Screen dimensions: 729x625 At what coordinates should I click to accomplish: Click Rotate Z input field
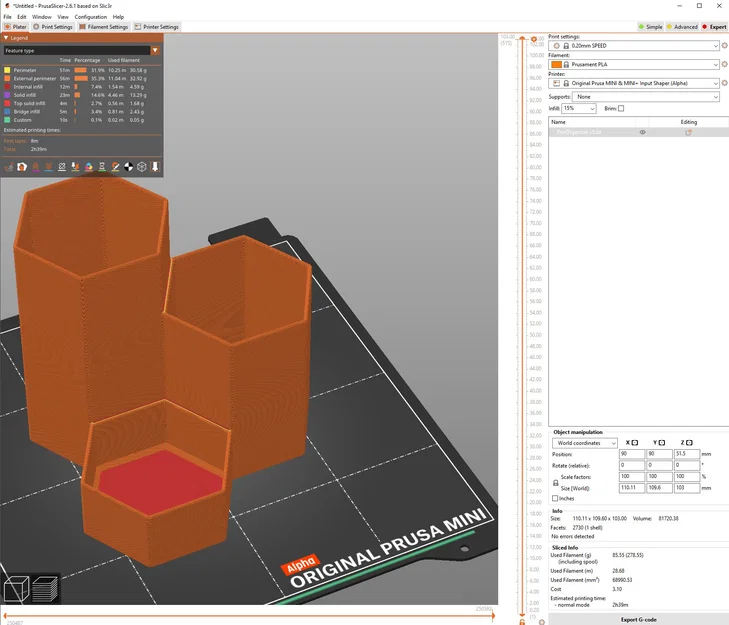pyautogui.click(x=687, y=465)
